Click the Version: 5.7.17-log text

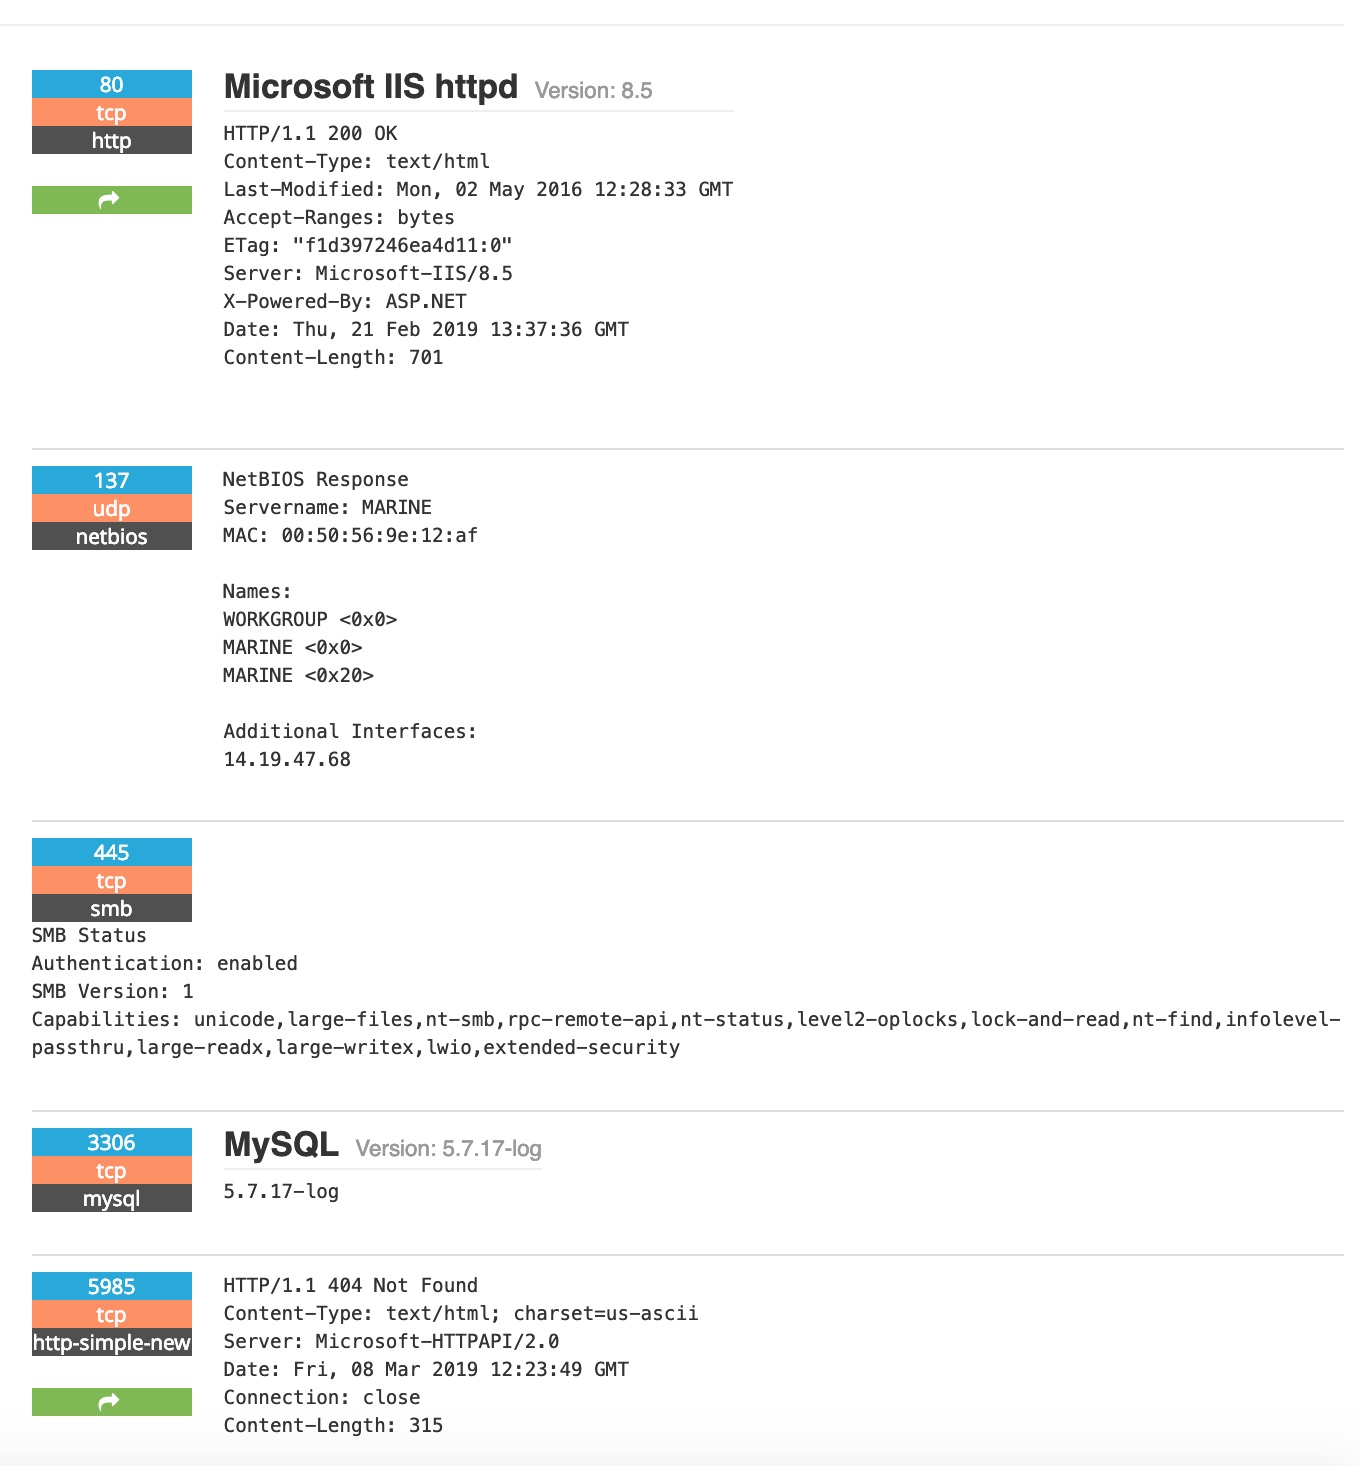tap(448, 1149)
